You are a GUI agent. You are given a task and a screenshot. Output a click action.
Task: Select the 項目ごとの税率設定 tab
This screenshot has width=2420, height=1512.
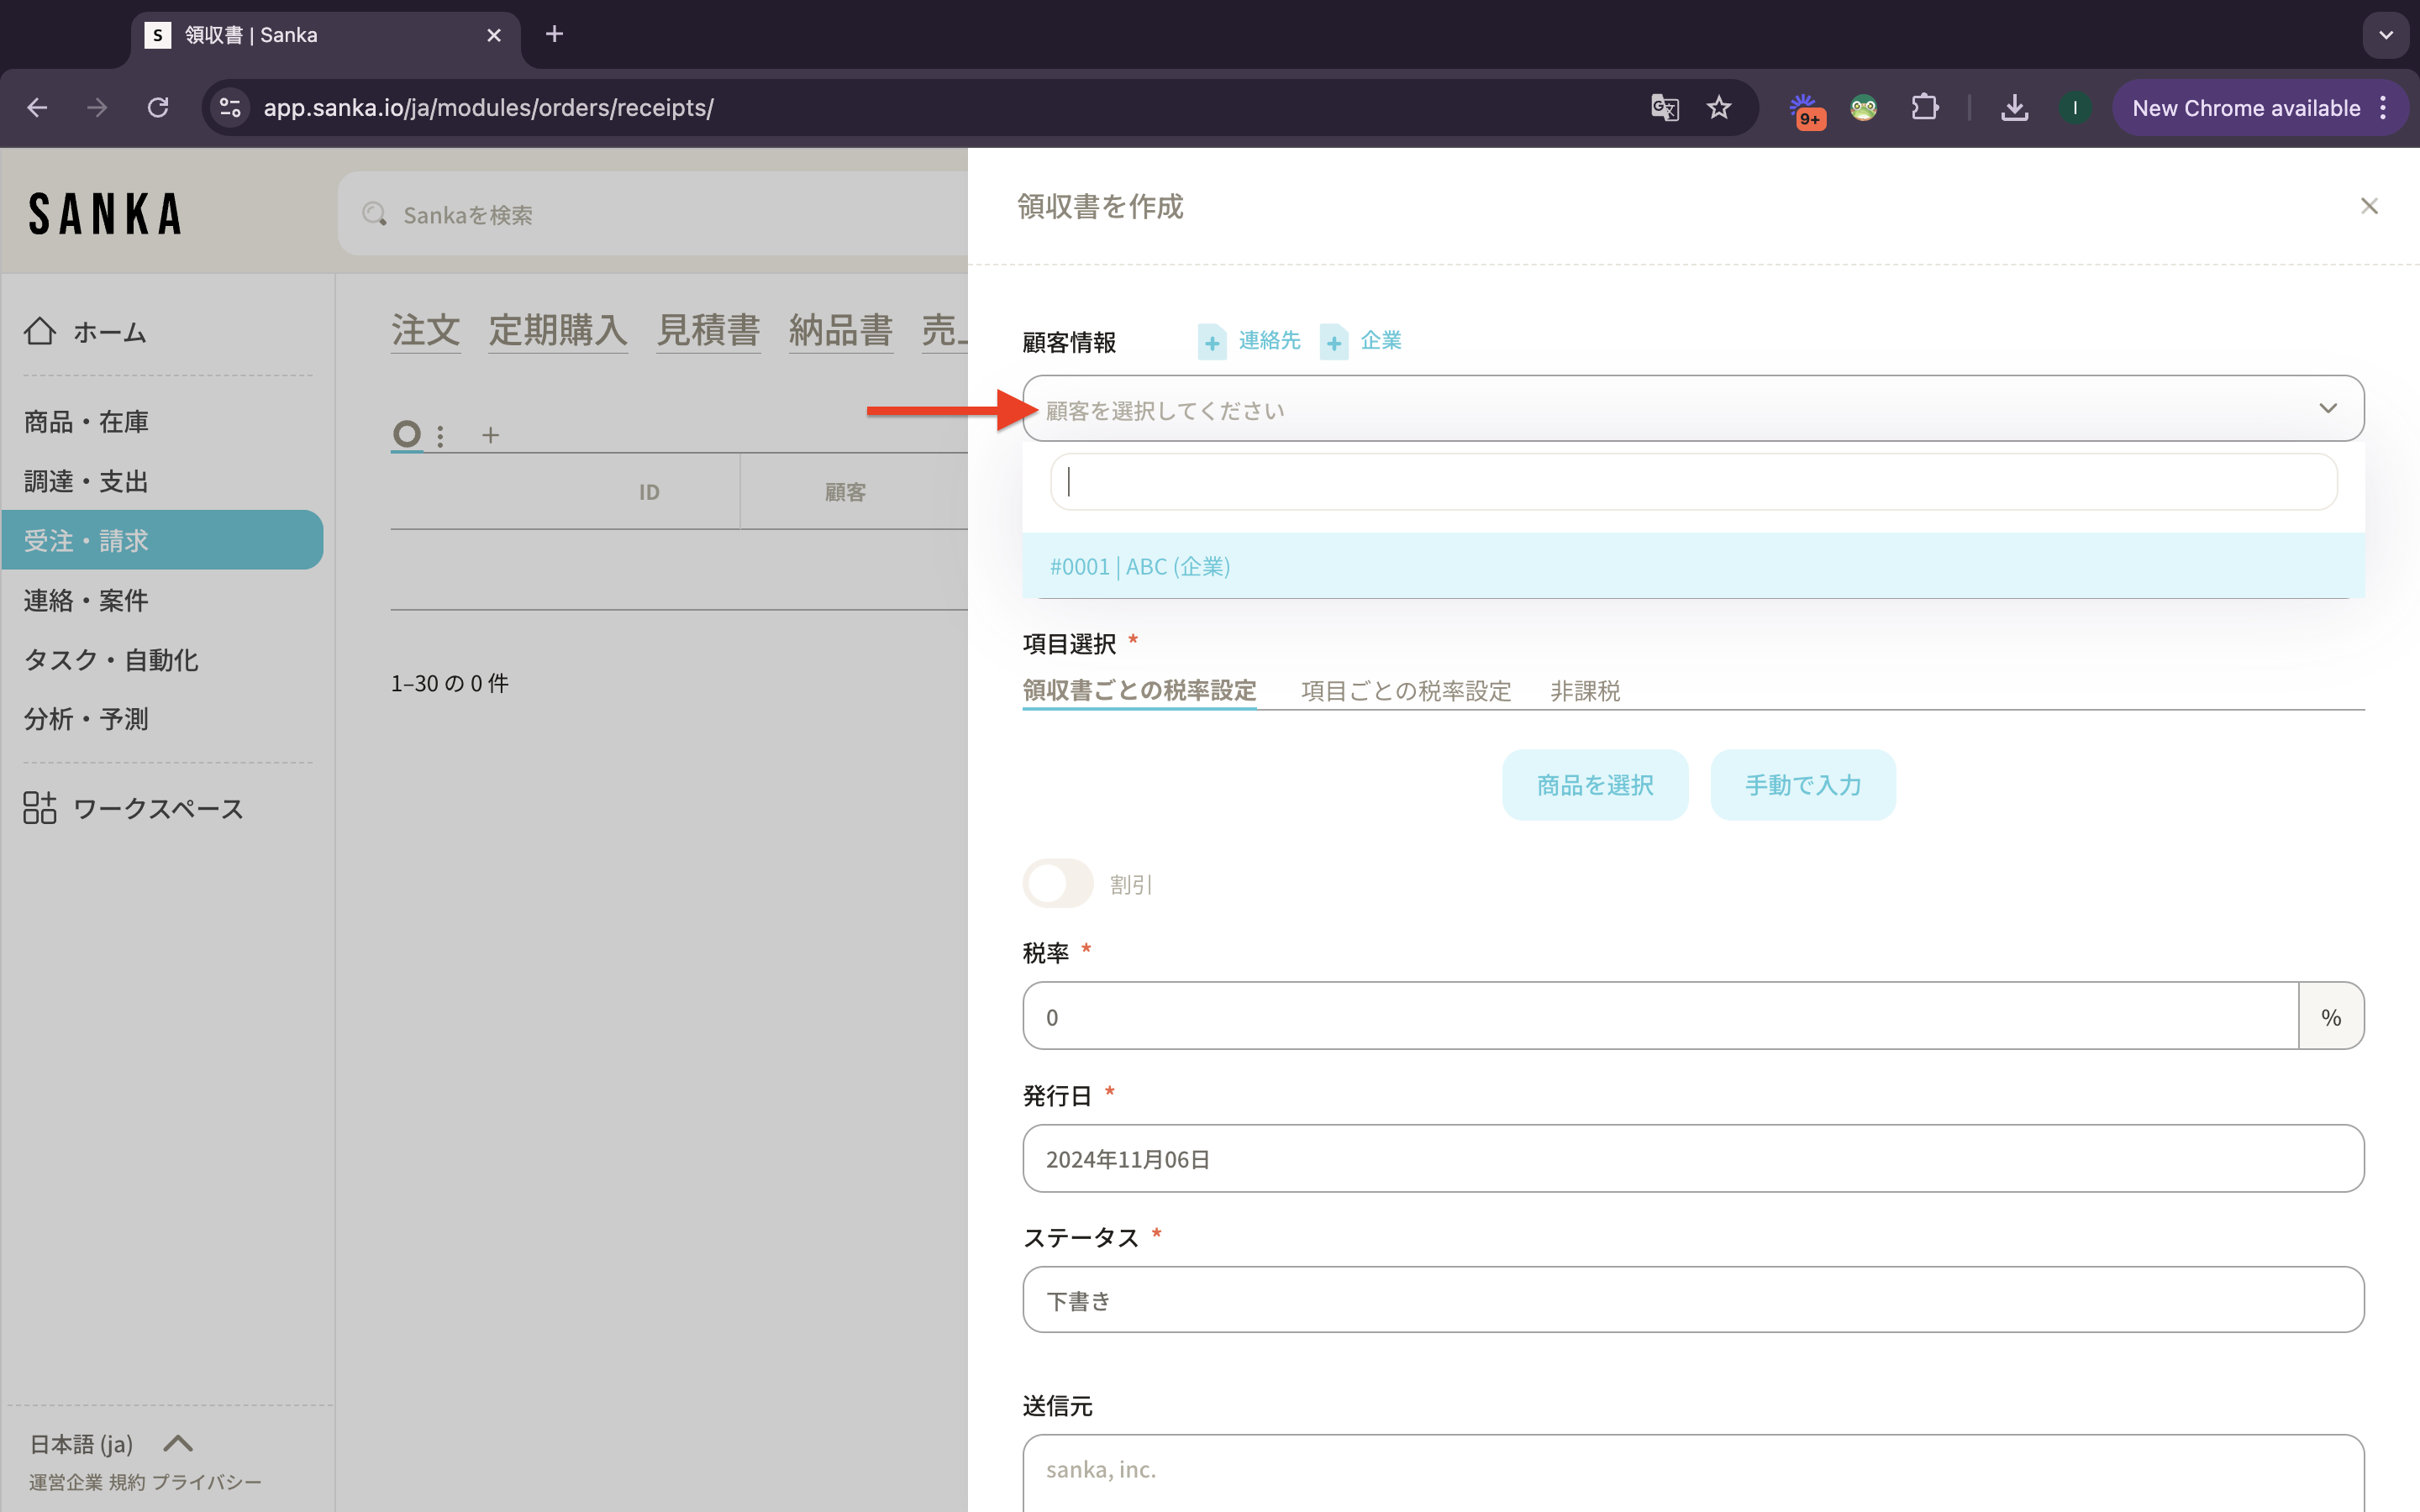click(1406, 690)
